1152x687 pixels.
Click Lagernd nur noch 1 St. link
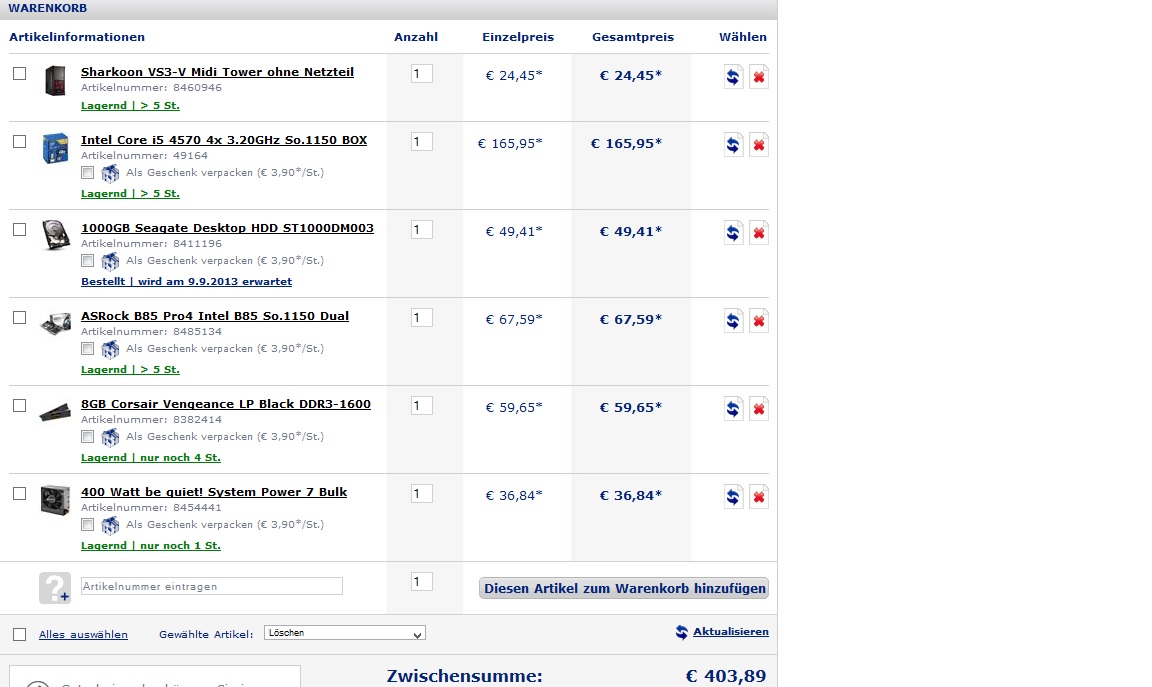pyautogui.click(x=151, y=546)
